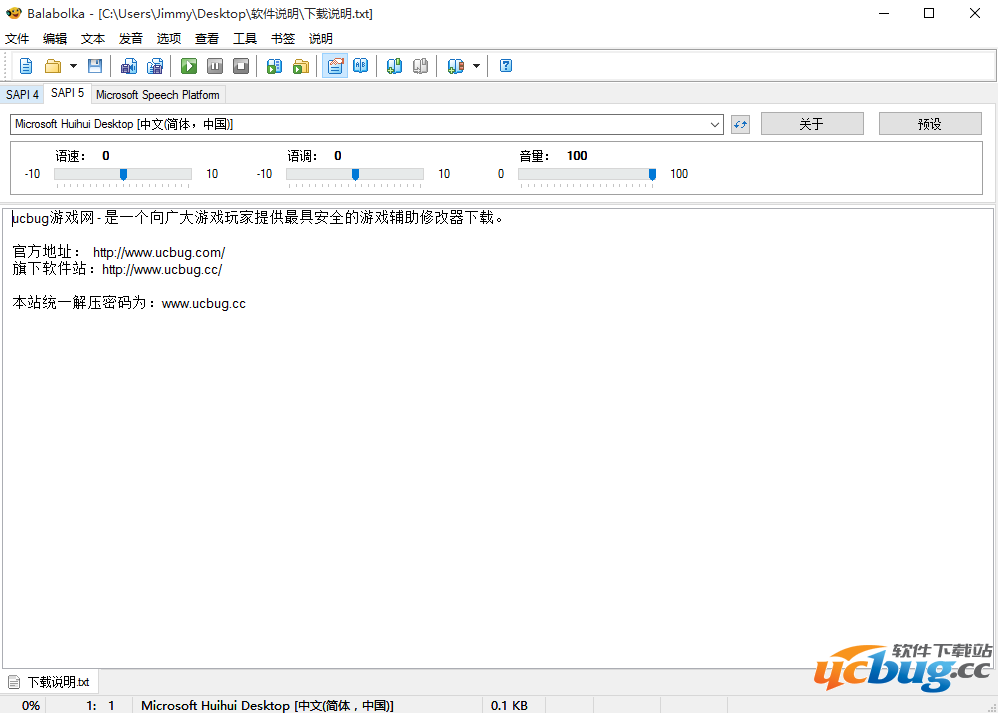Select the 下载说明.txt document tab at bottom
Viewport: 998px width, 713px height.
point(57,682)
